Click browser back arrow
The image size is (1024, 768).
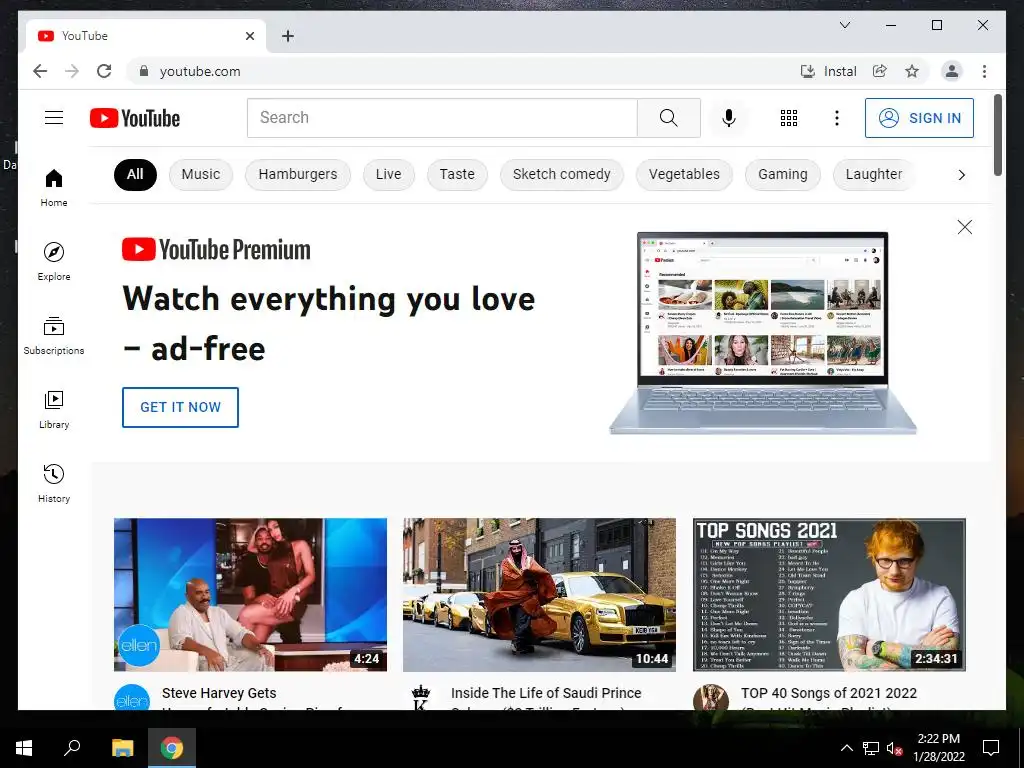[40, 71]
